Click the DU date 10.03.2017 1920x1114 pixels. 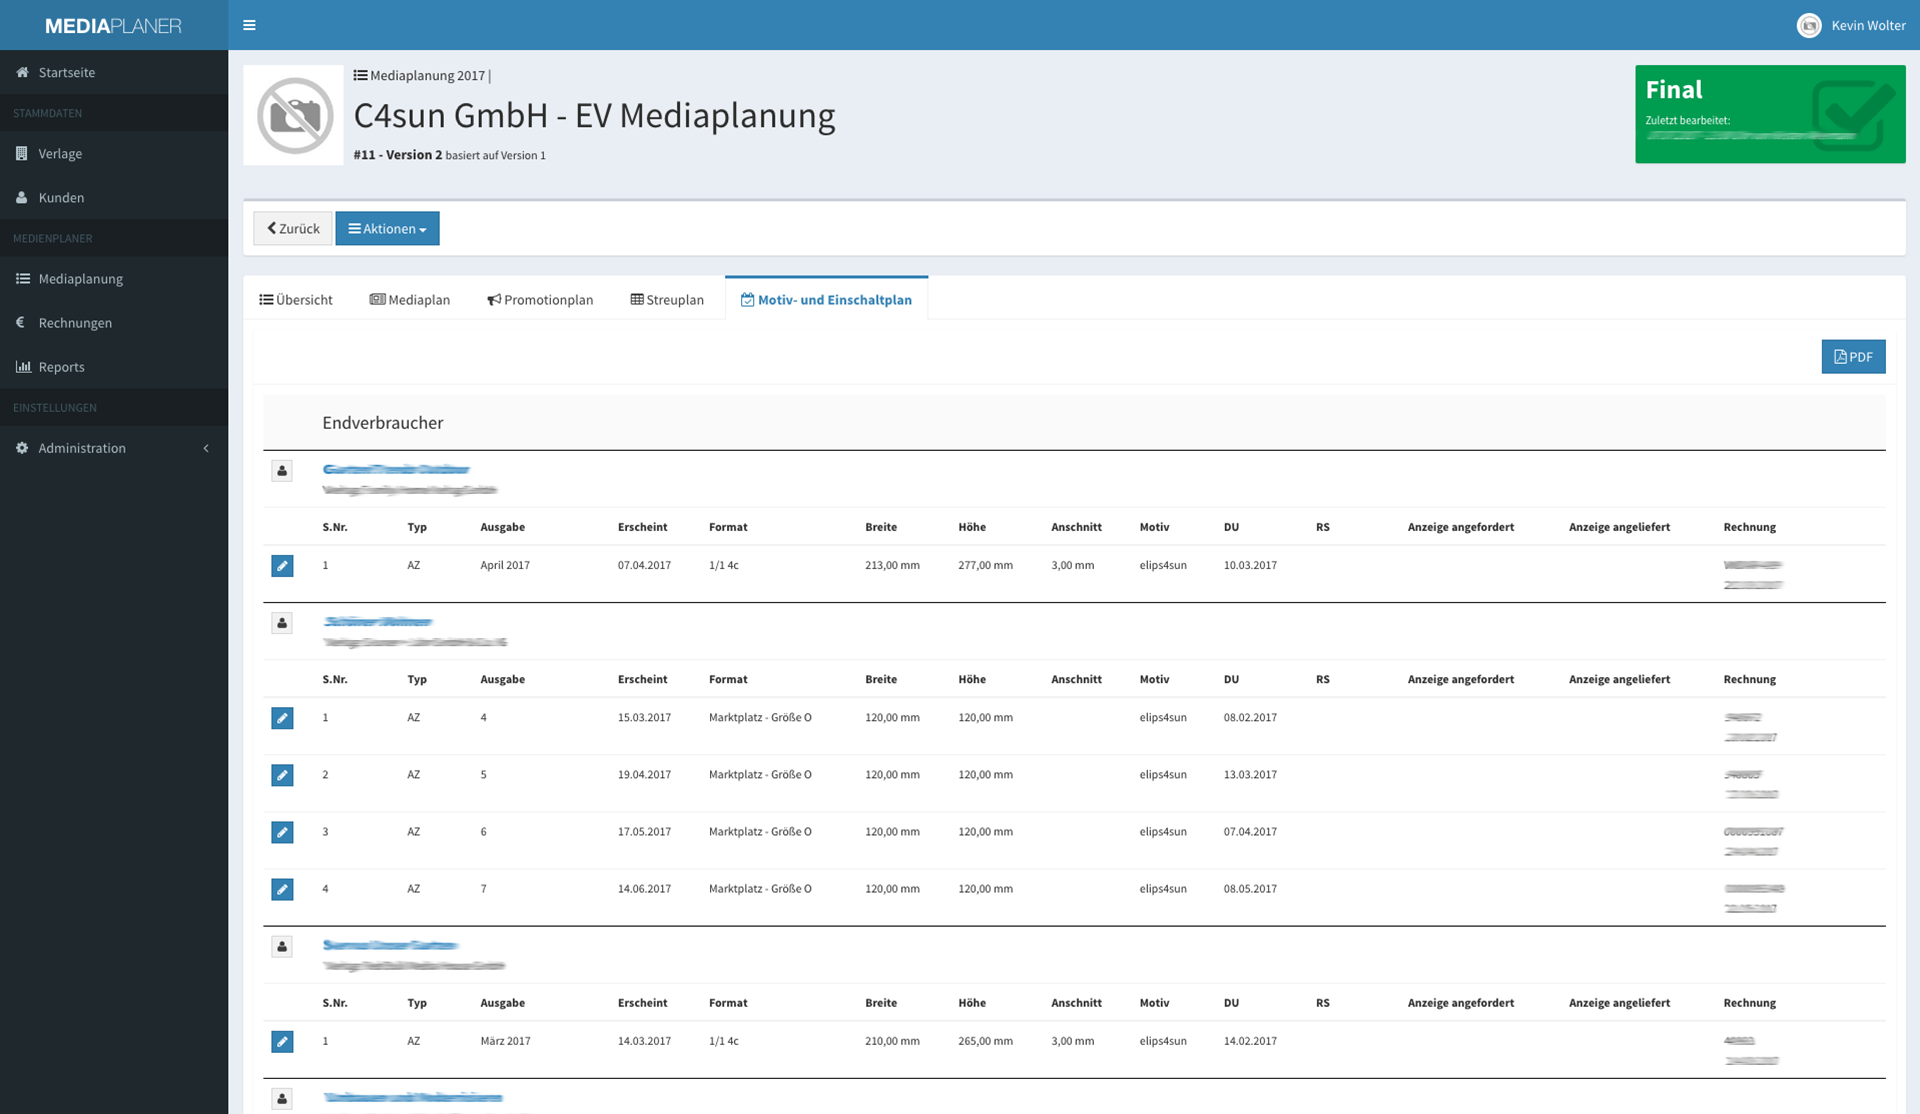coord(1250,565)
